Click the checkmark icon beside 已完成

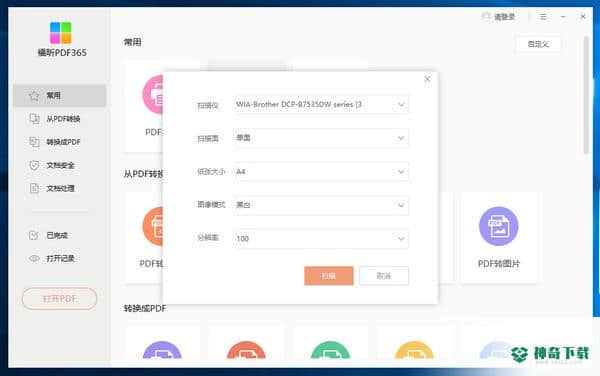point(34,235)
